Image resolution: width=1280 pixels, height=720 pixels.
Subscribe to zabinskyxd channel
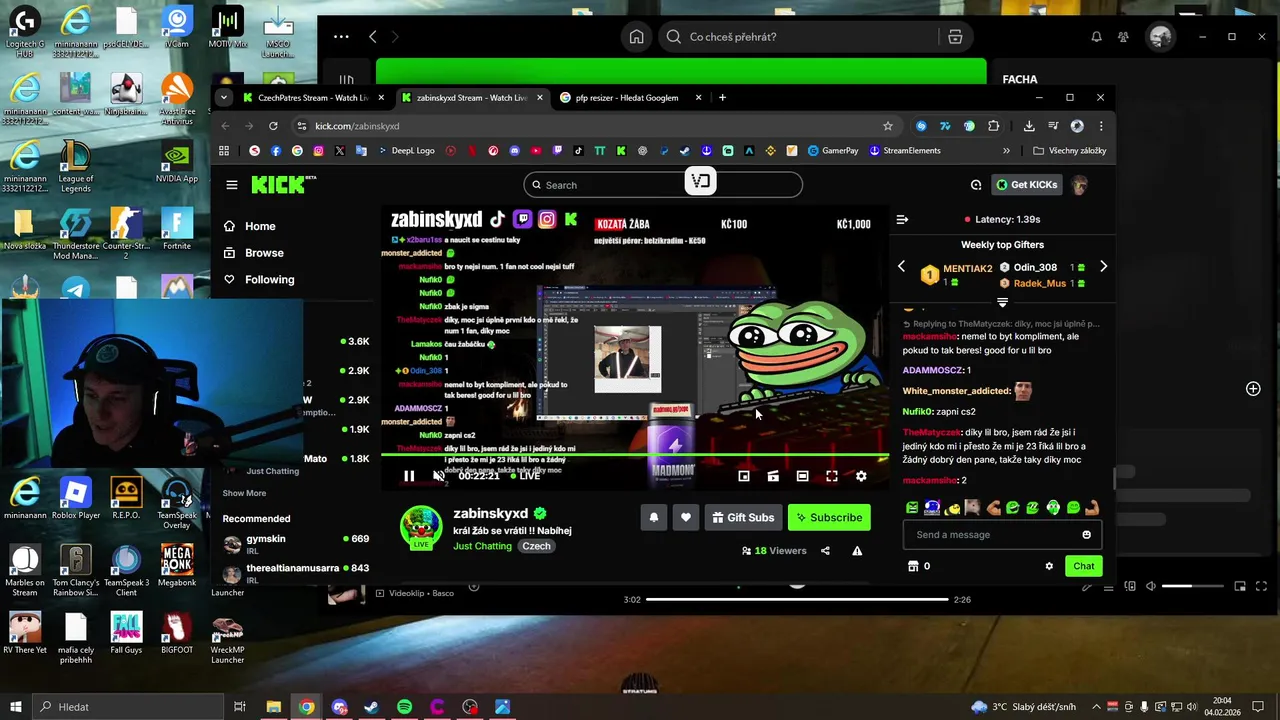[x=829, y=517]
